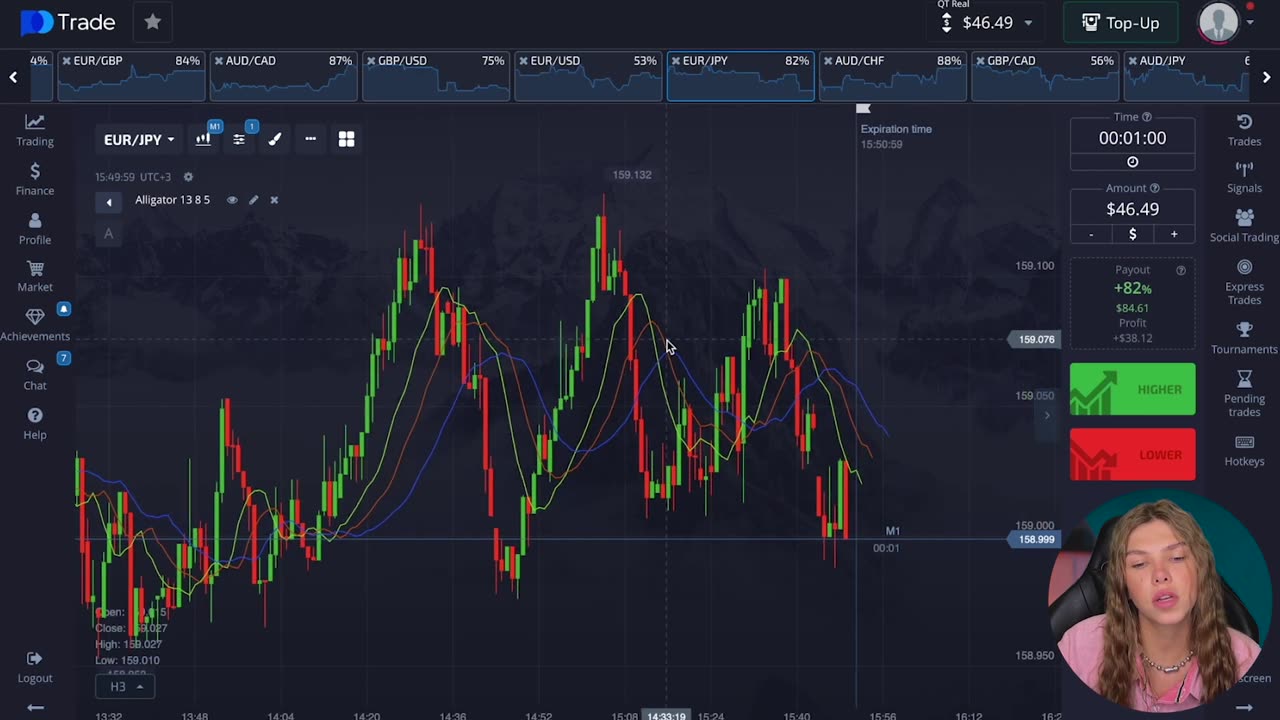1280x720 pixels.
Task: Open the Trading section in sidebar
Action: (x=35, y=130)
